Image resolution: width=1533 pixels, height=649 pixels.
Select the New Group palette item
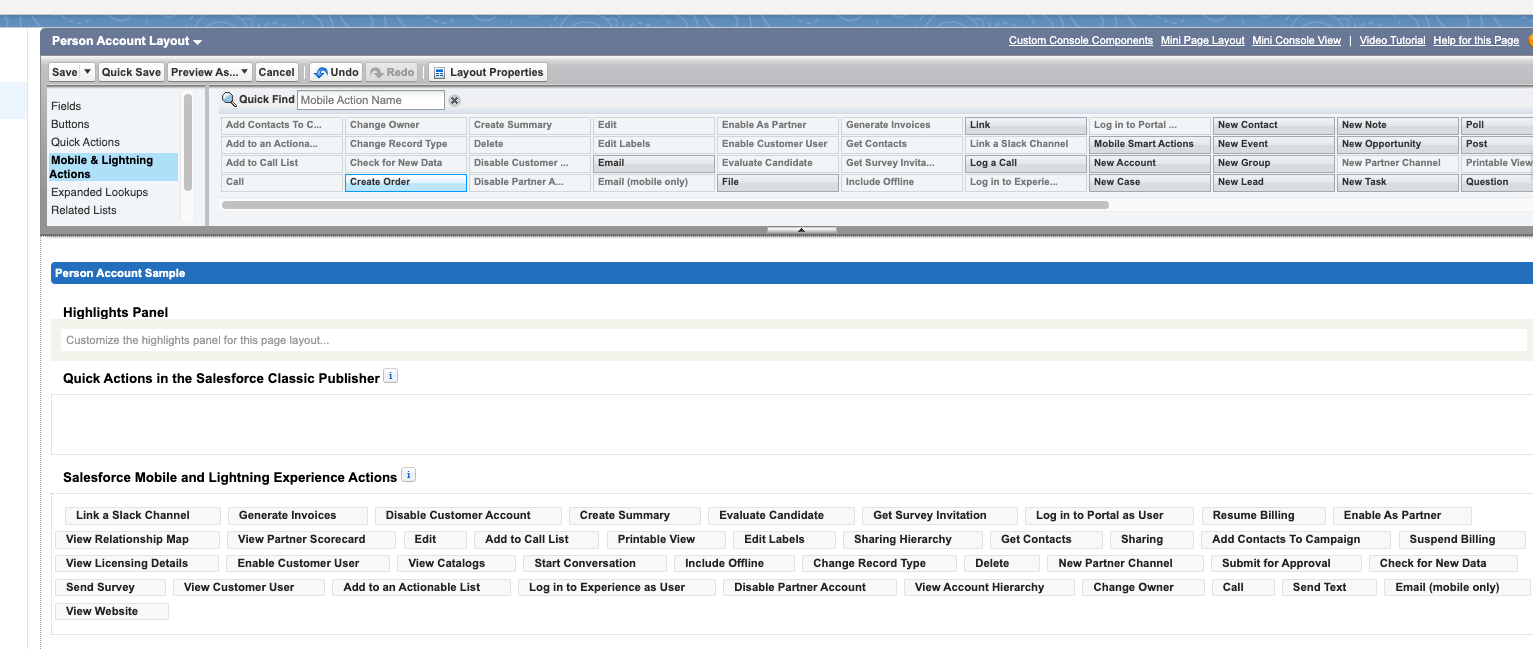coord(1274,163)
